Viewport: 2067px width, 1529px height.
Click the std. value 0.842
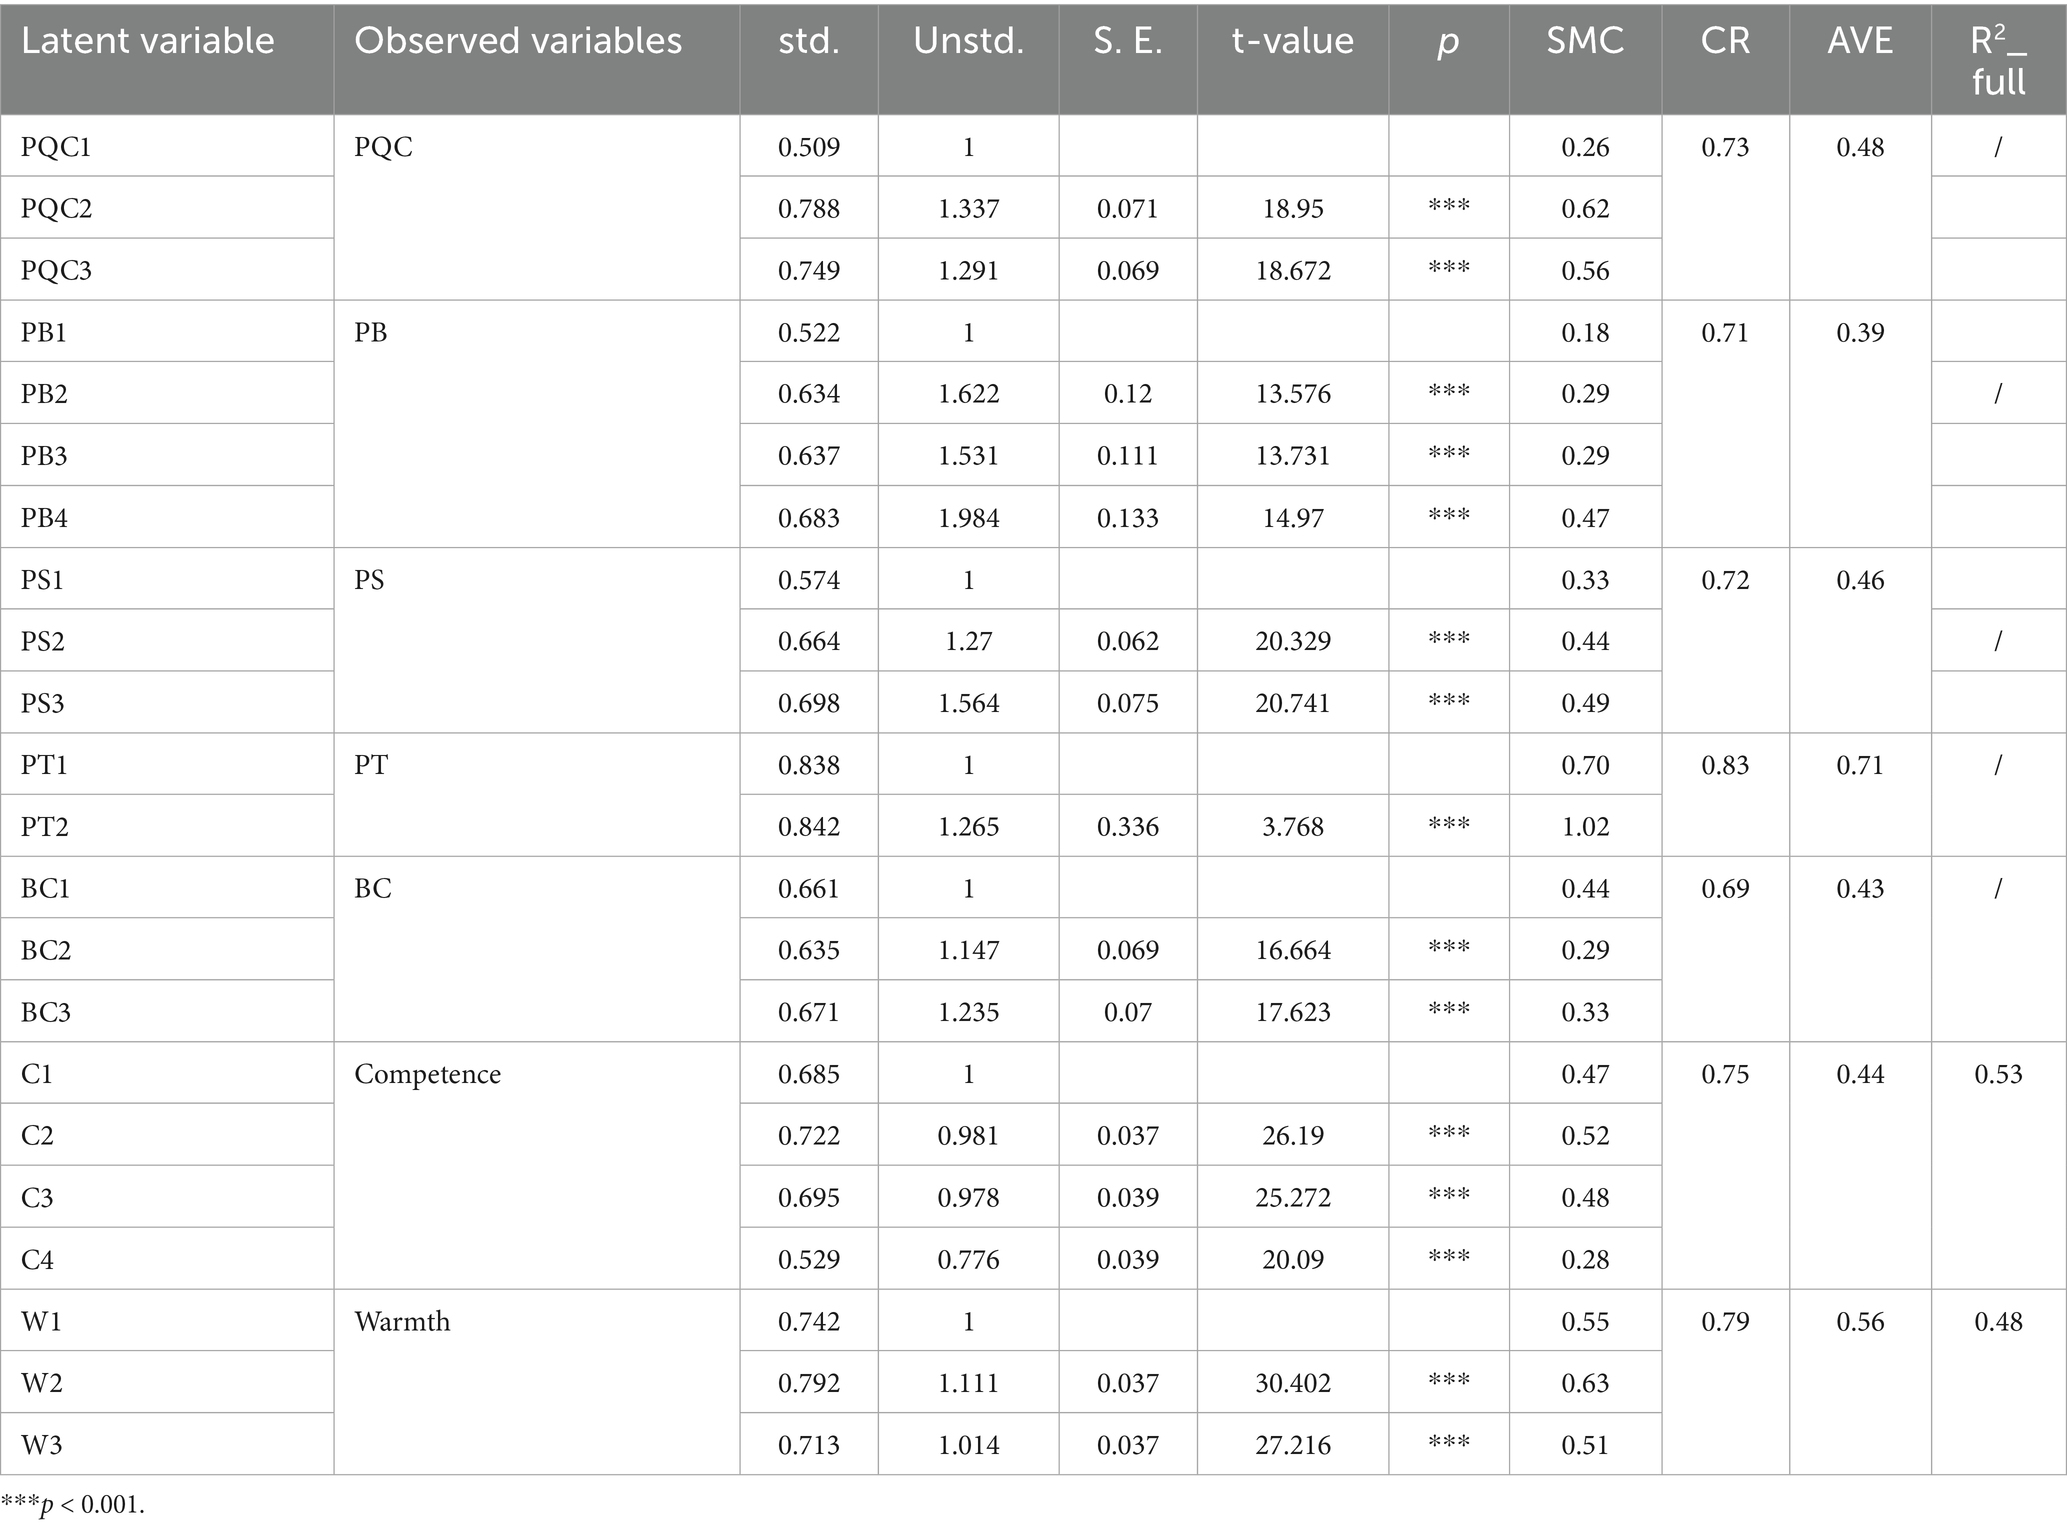(809, 827)
